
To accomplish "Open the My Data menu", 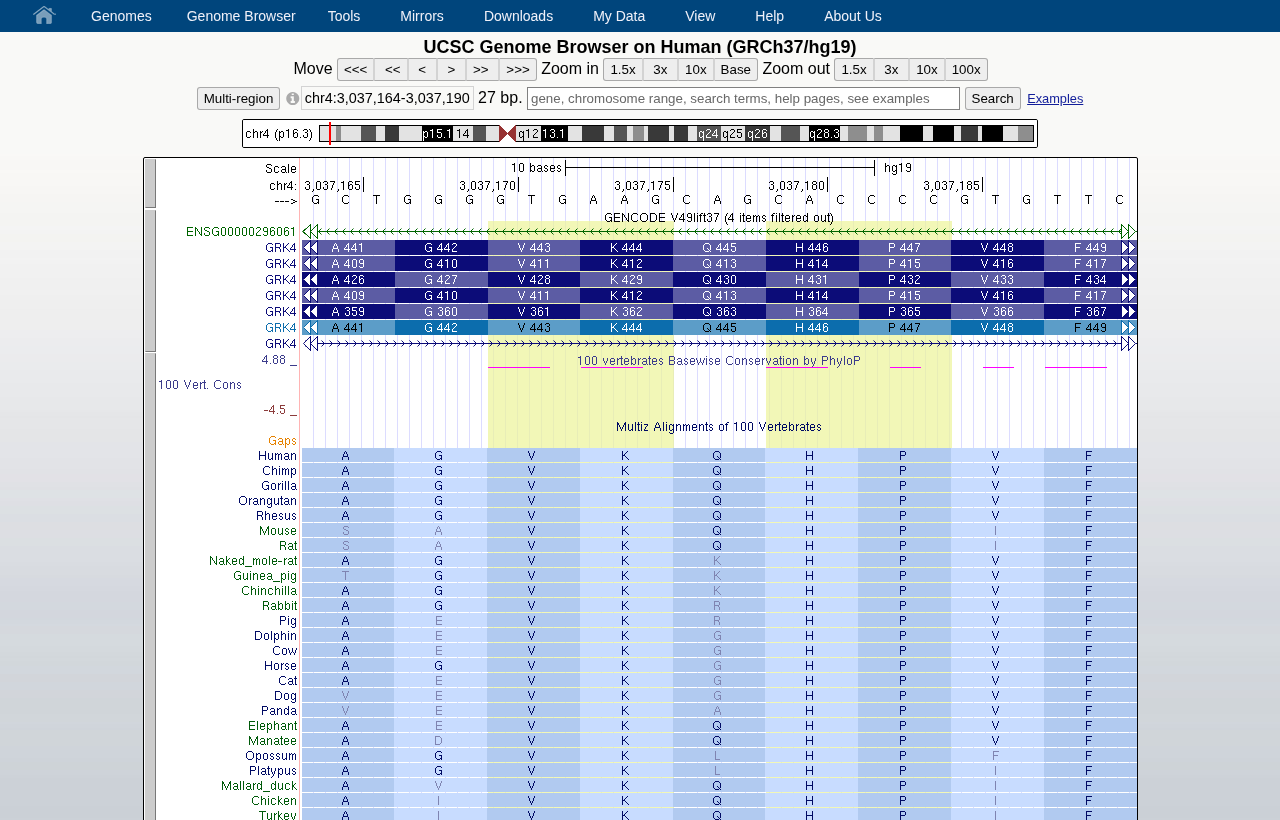I will coord(619,16).
